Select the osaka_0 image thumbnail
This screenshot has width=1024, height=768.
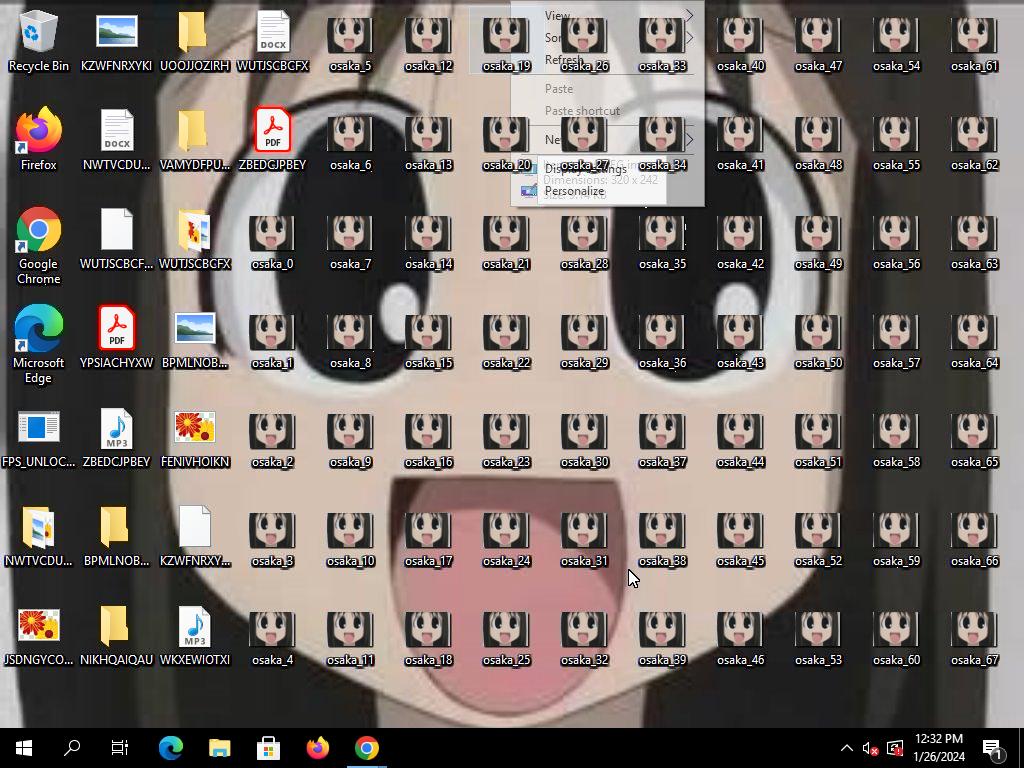pyautogui.click(x=272, y=243)
